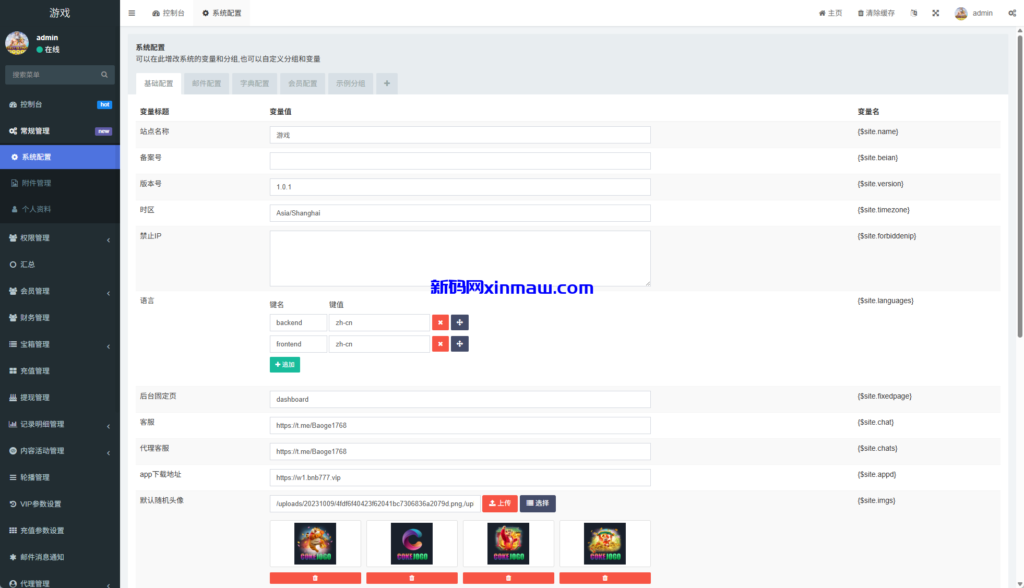Click inside the 站点名称 input field
The image size is (1024, 588).
pos(459,134)
